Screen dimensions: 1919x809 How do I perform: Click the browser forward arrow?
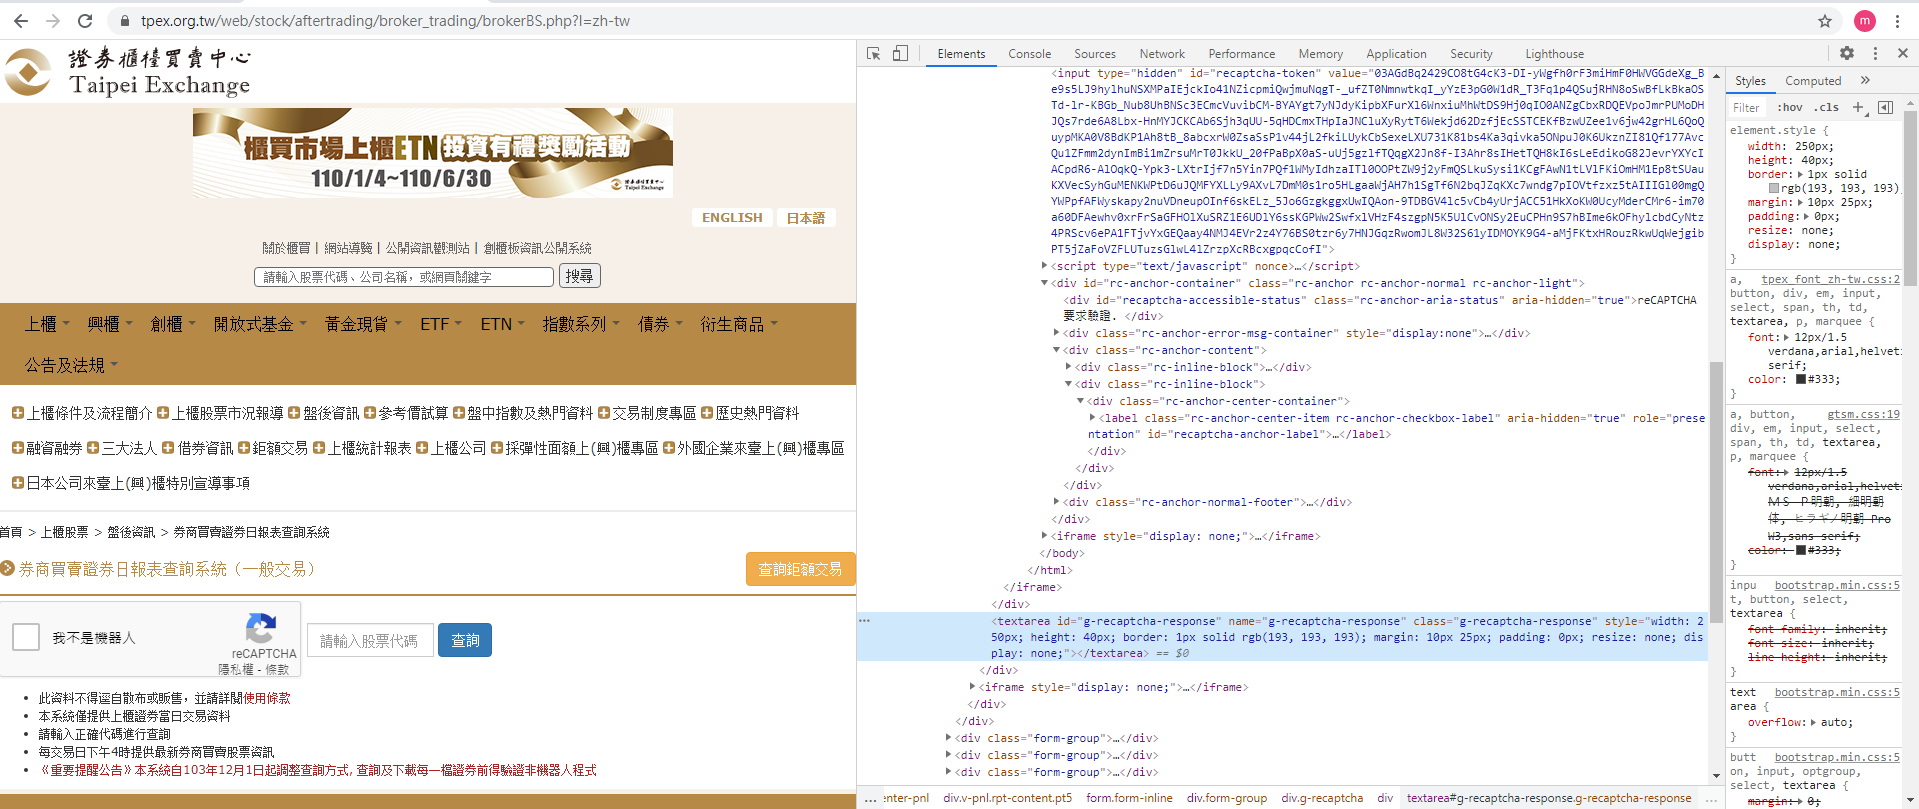[x=53, y=21]
